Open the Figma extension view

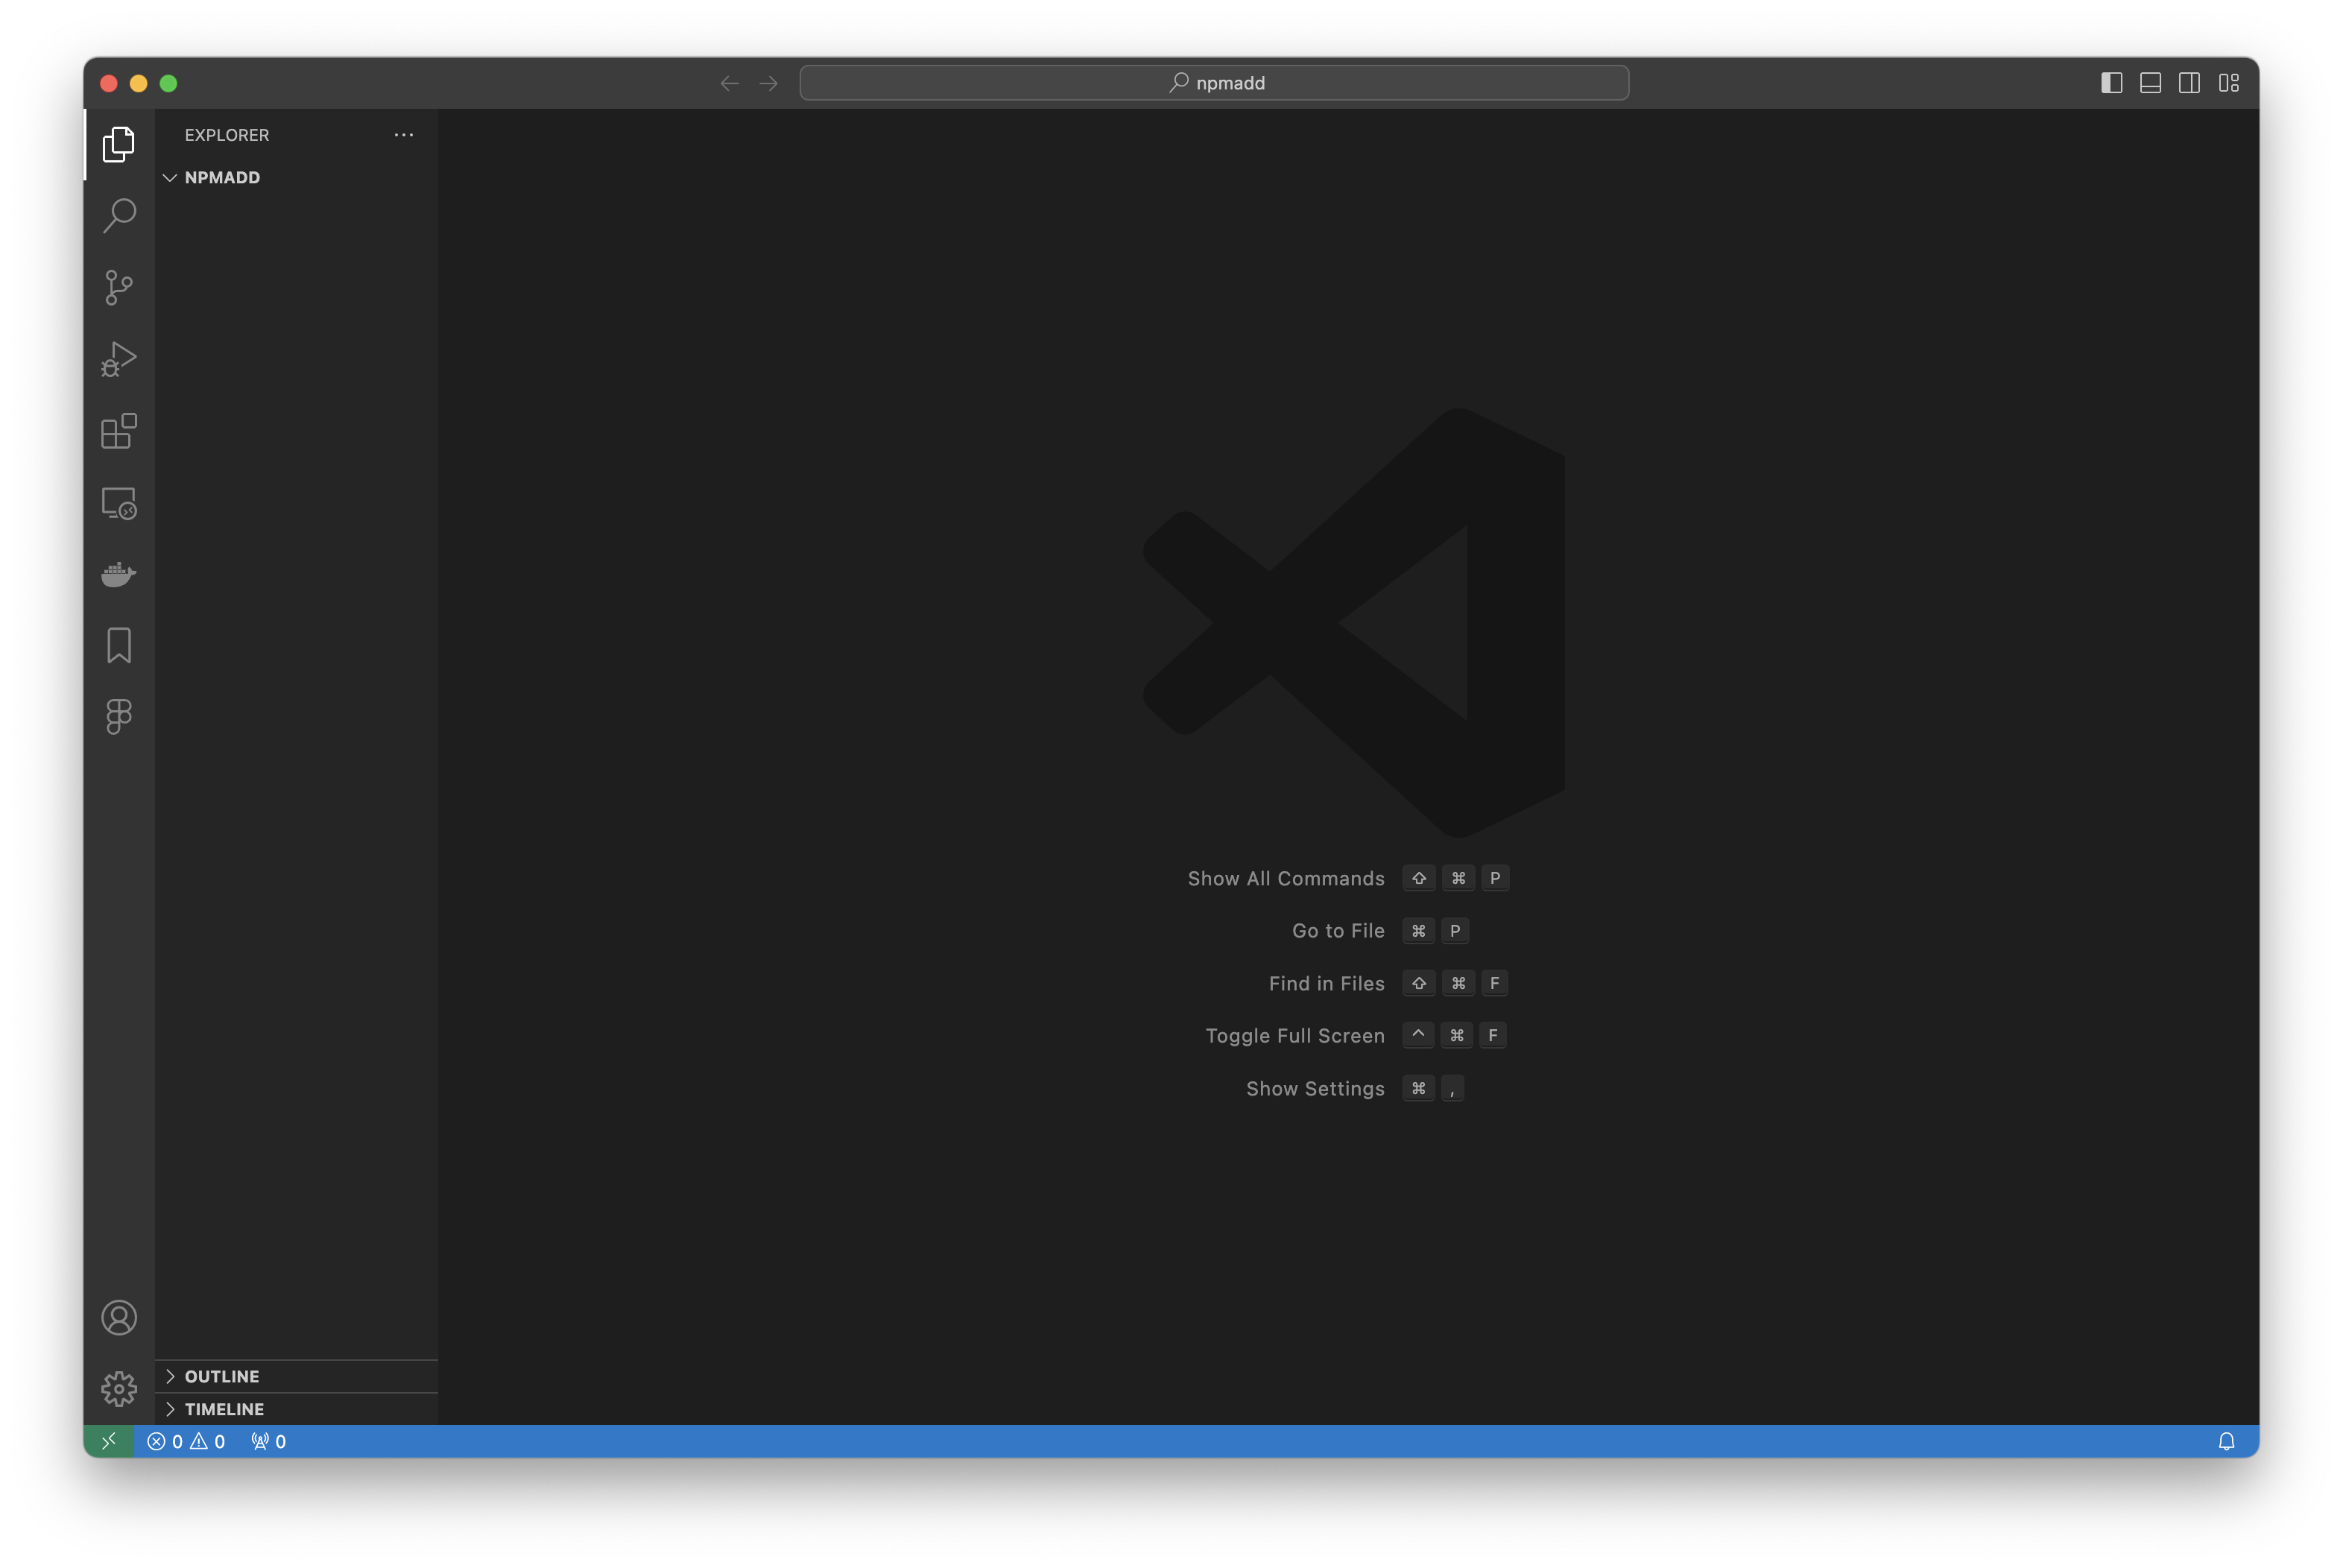[x=119, y=717]
